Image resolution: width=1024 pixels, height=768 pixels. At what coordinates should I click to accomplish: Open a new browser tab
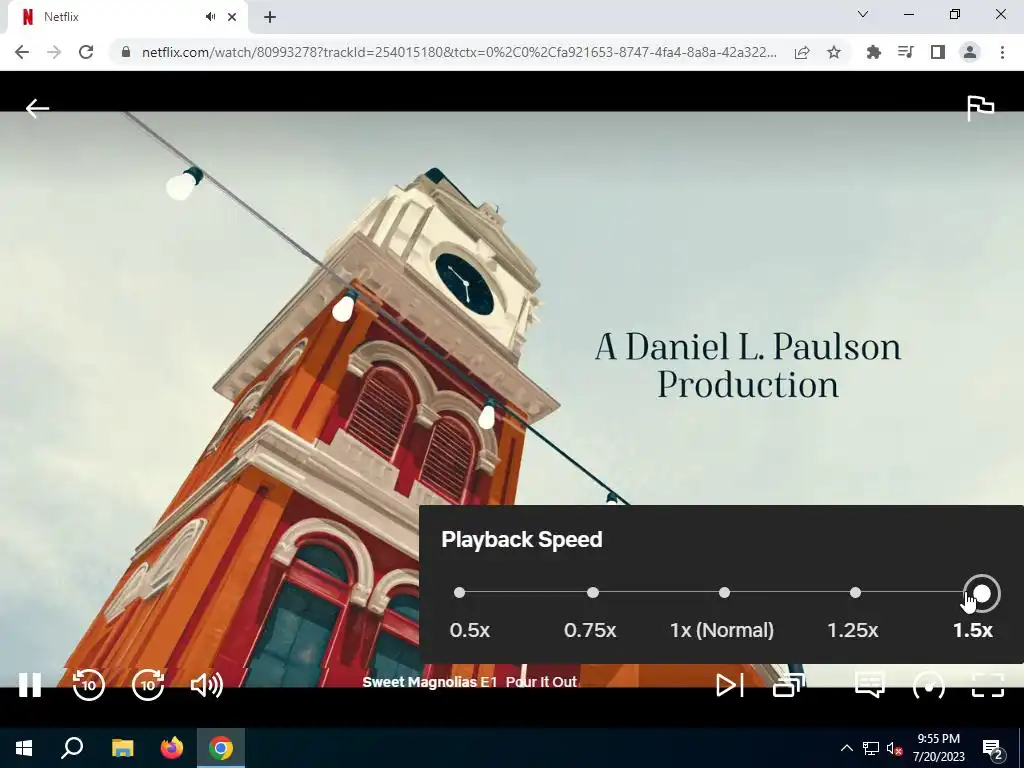coord(270,17)
